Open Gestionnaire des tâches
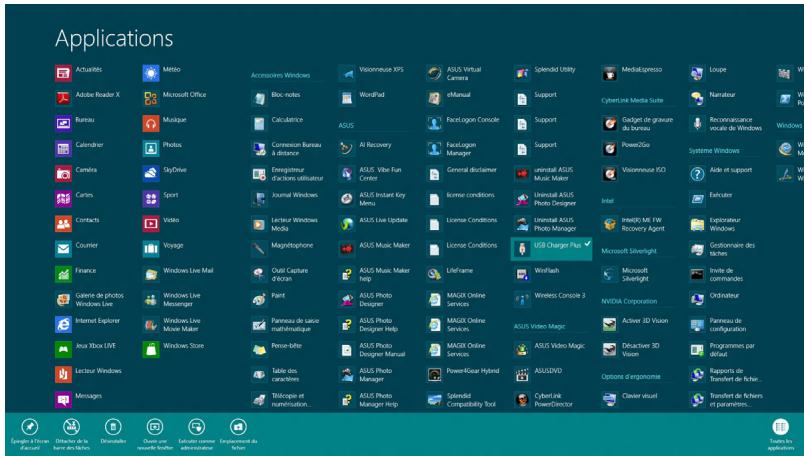804x456 pixels. coord(722,249)
